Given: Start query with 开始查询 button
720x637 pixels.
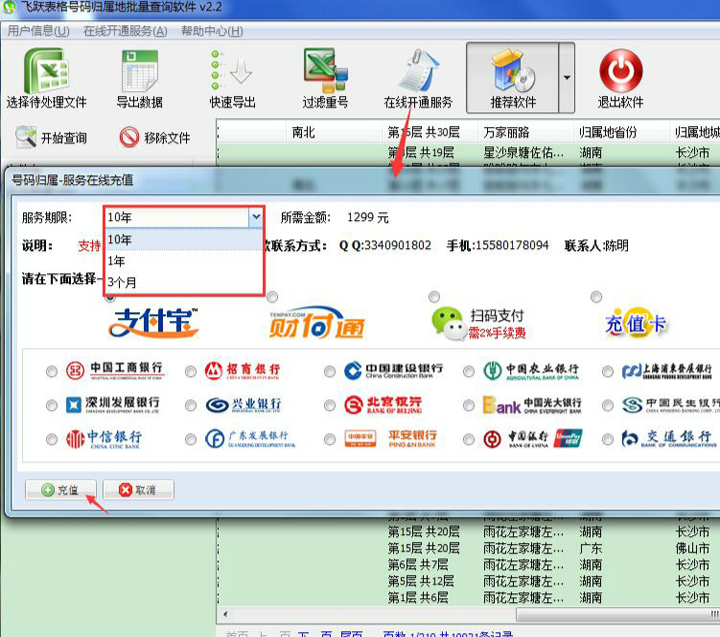Looking at the screenshot, I should tap(51, 137).
